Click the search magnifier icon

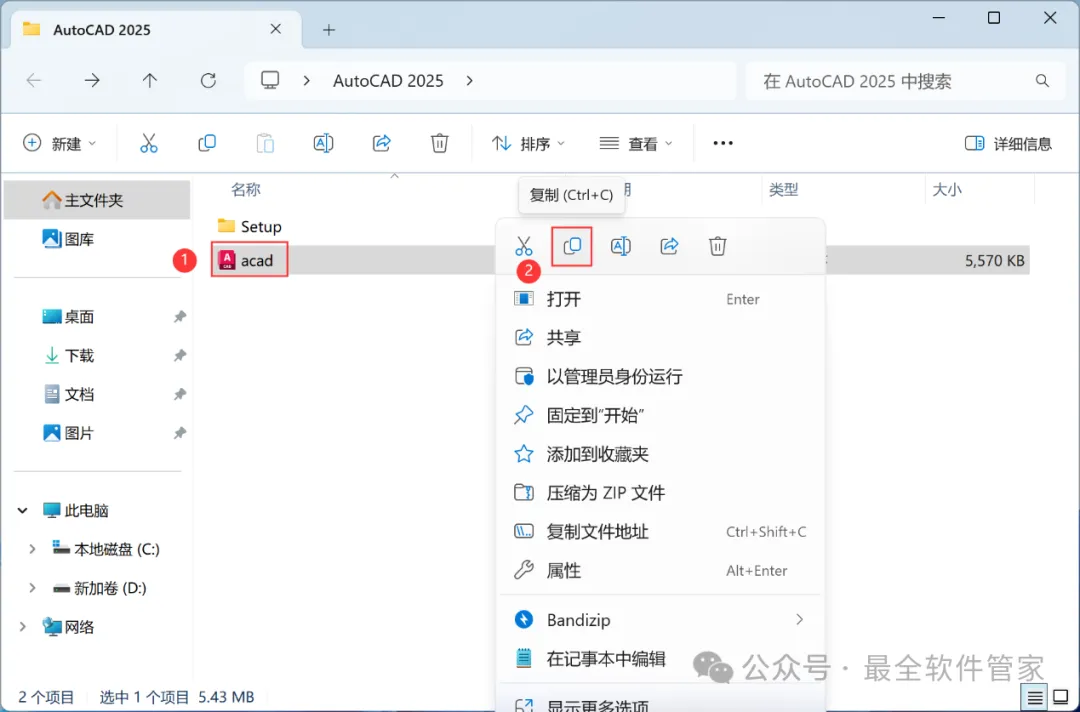click(x=1043, y=81)
